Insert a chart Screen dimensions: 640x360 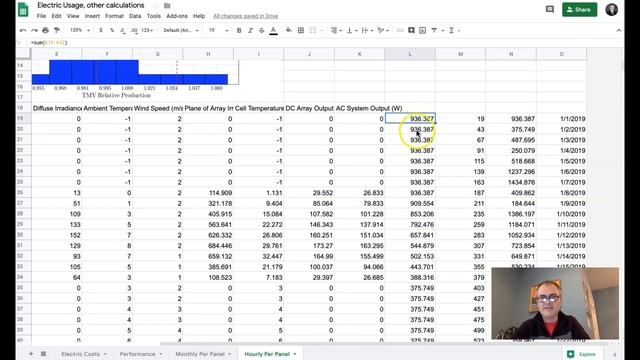coord(422,30)
